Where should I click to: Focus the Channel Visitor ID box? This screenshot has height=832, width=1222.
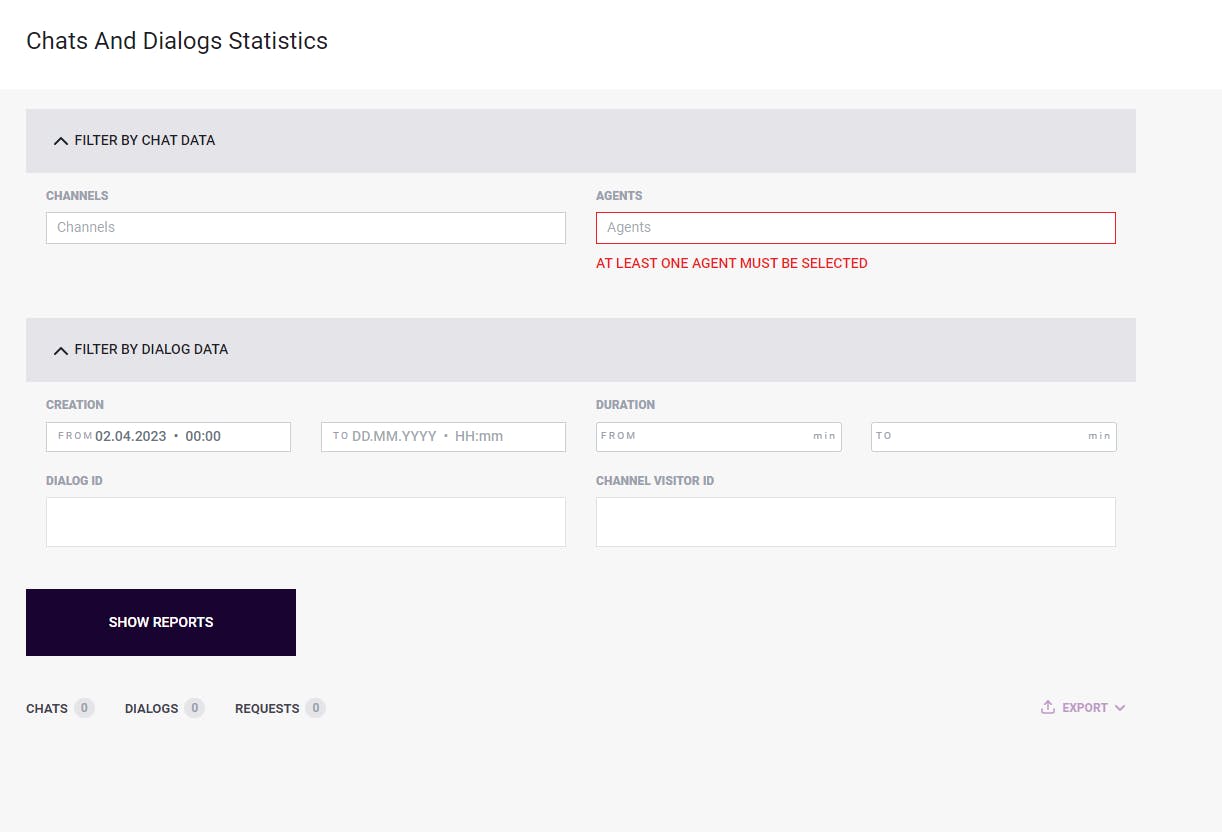pos(855,522)
